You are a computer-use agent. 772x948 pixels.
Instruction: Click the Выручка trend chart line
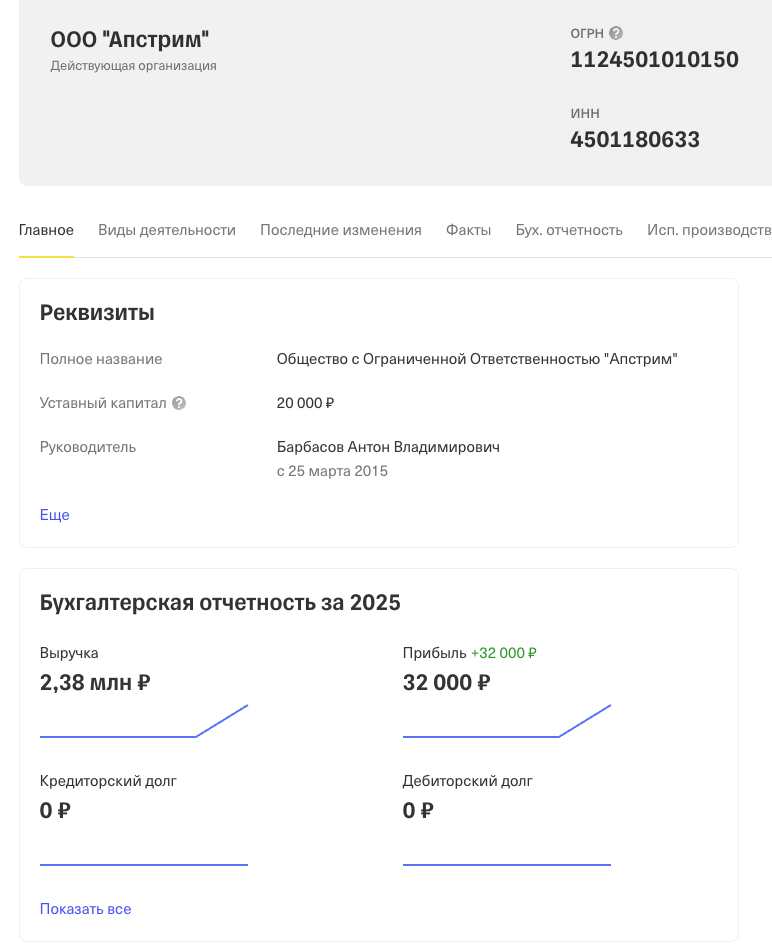point(144,721)
